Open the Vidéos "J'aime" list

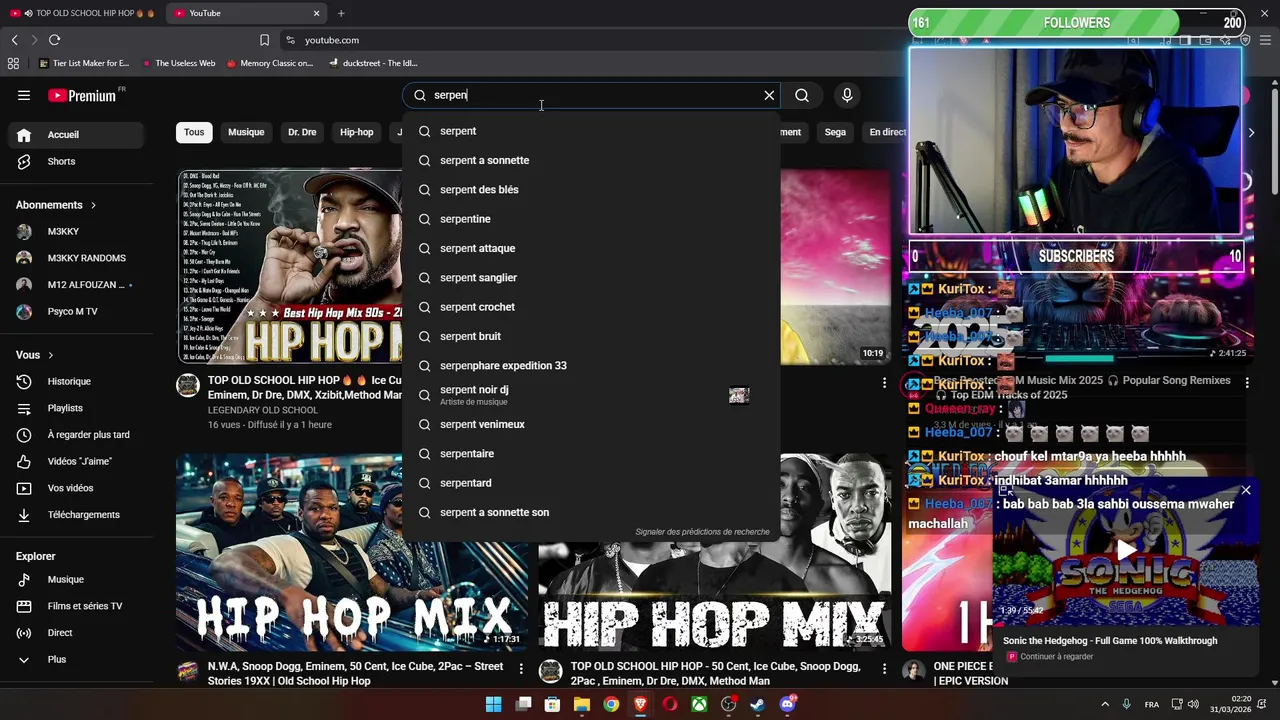78,461
